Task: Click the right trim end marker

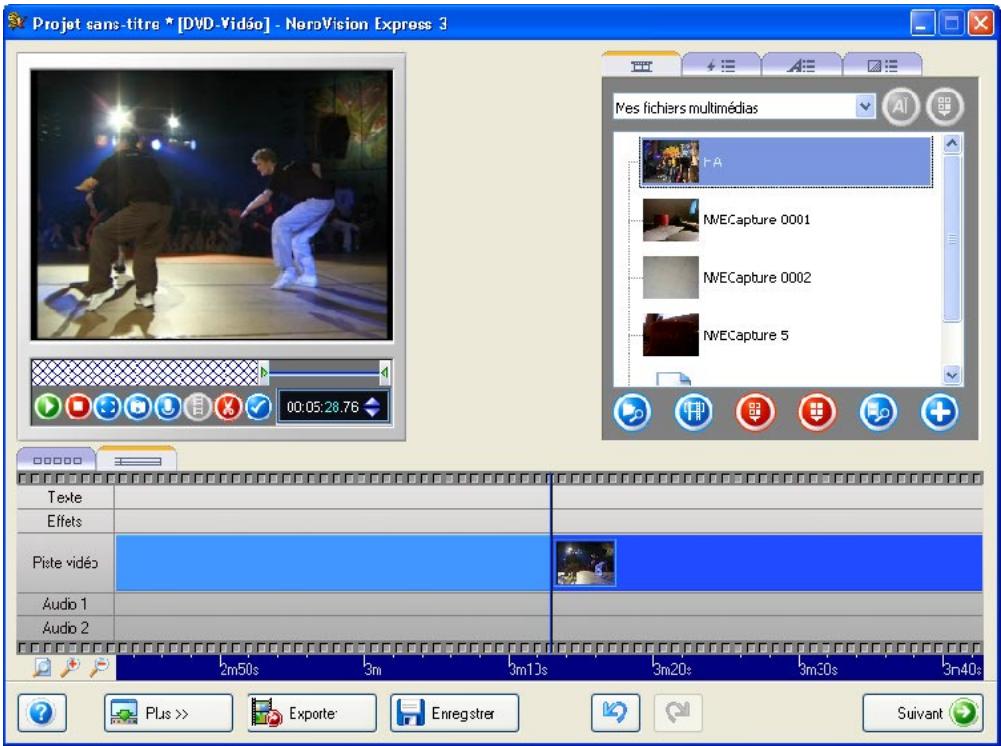Action: [384, 372]
